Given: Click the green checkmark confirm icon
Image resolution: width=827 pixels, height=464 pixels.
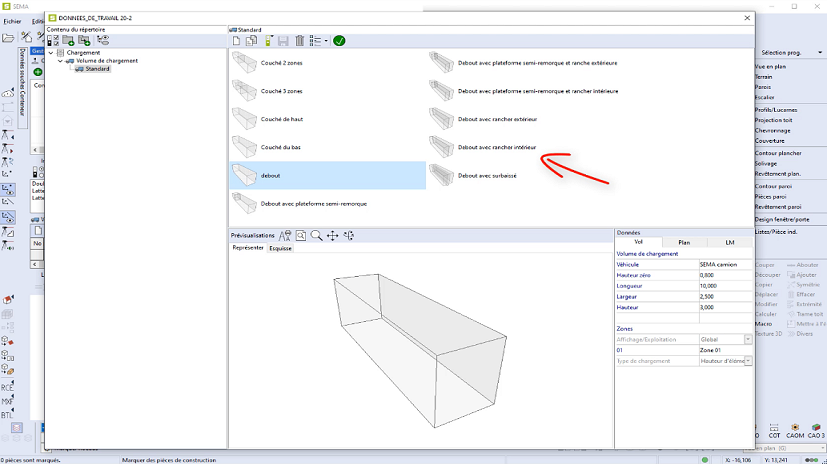Looking at the screenshot, I should [x=339, y=41].
